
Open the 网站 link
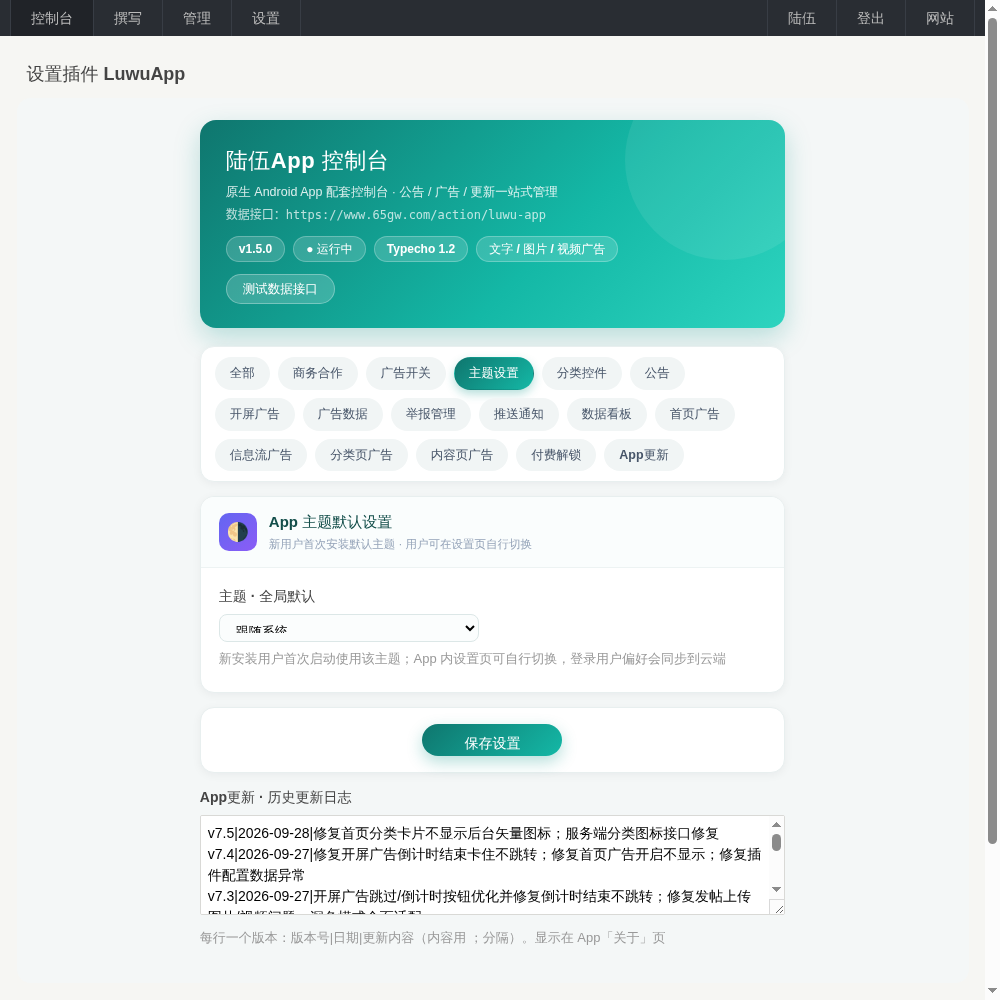pos(939,18)
